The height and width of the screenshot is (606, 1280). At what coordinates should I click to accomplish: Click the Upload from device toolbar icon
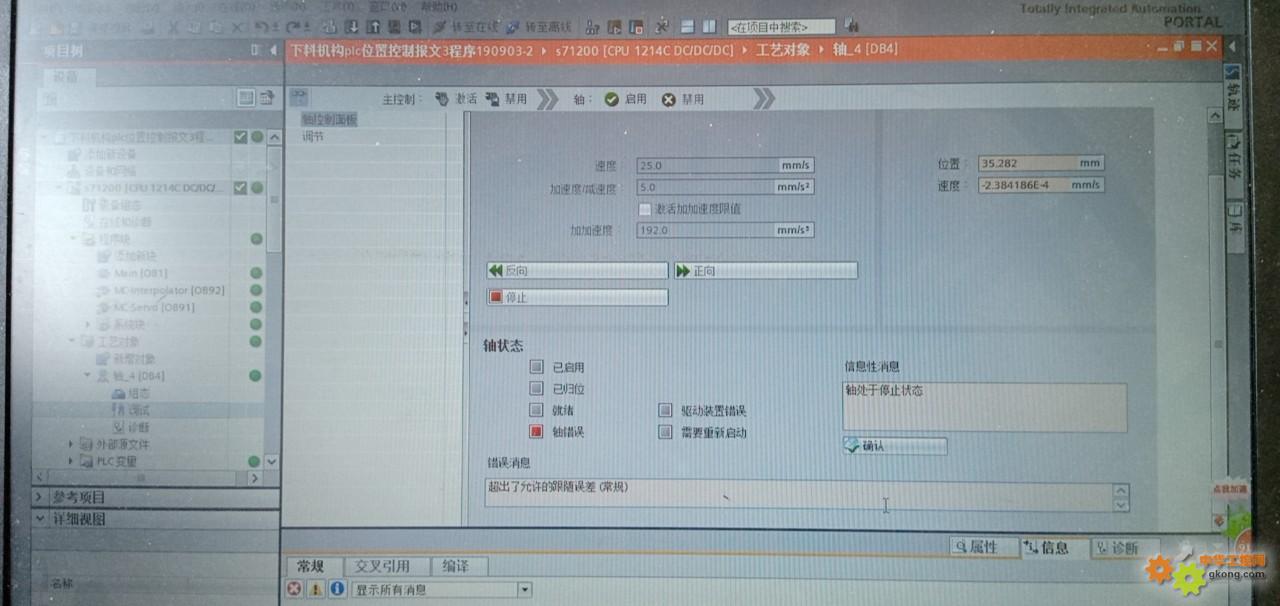[372, 27]
